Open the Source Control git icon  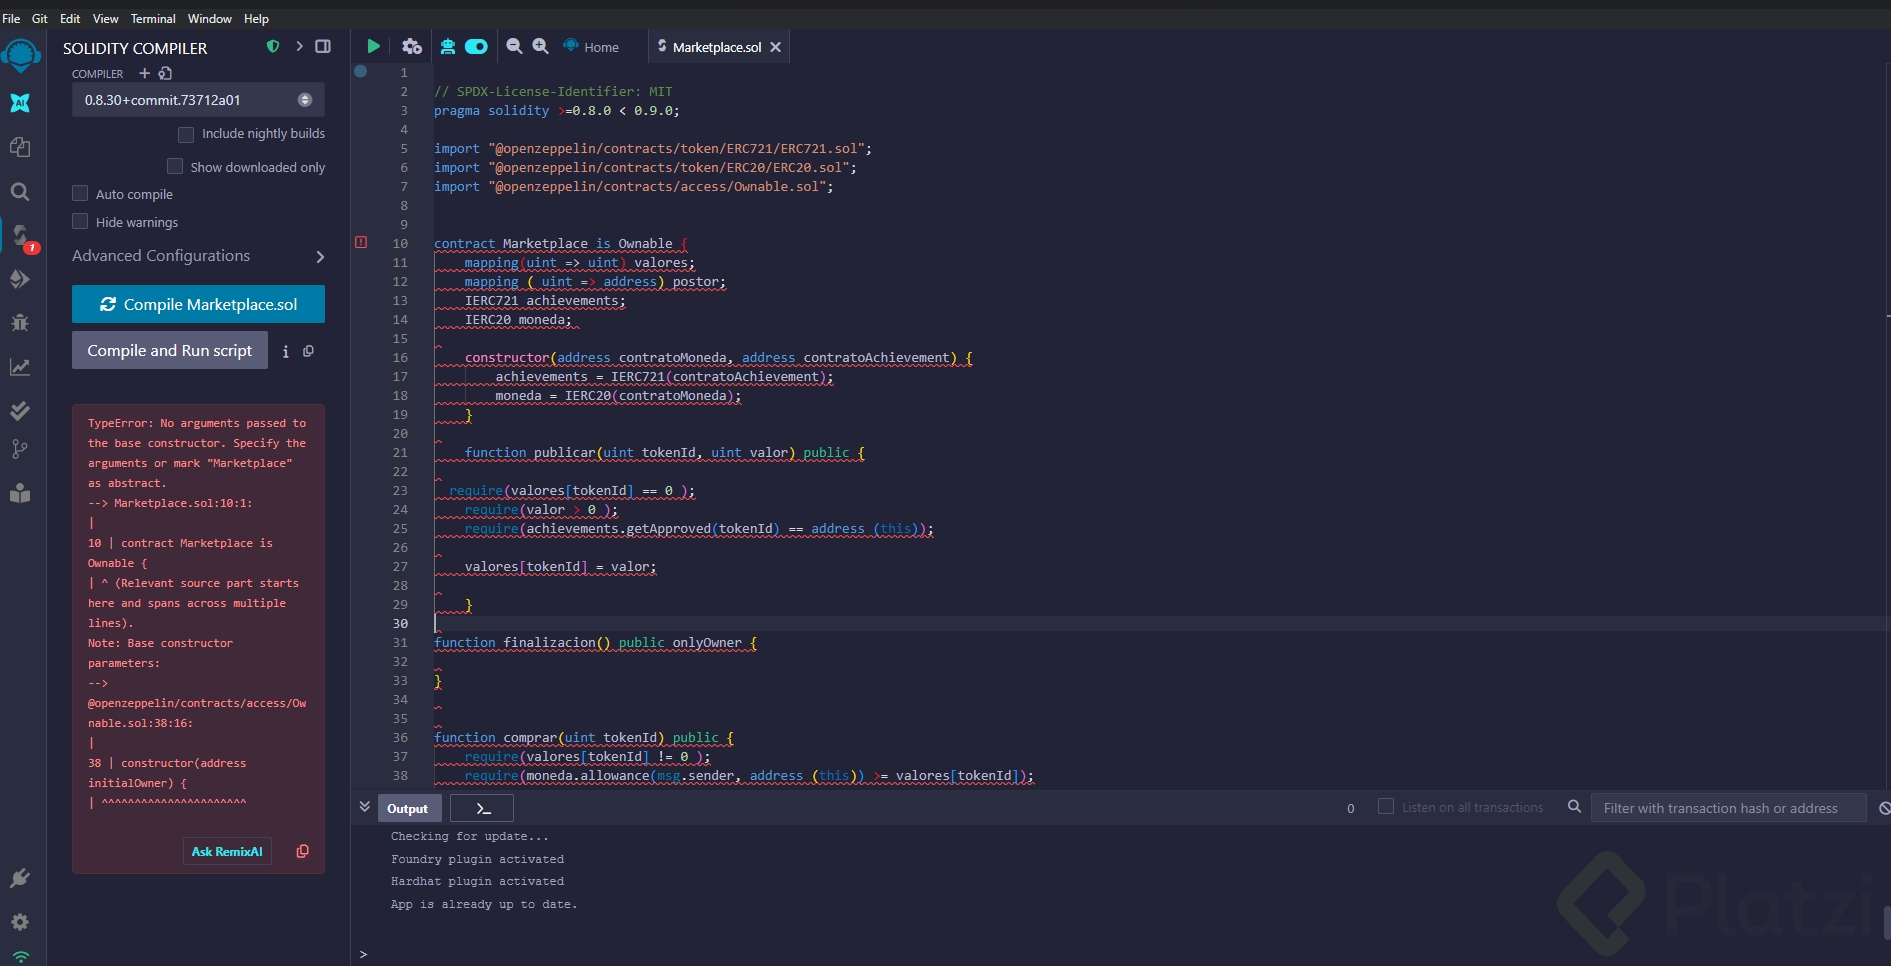[20, 449]
